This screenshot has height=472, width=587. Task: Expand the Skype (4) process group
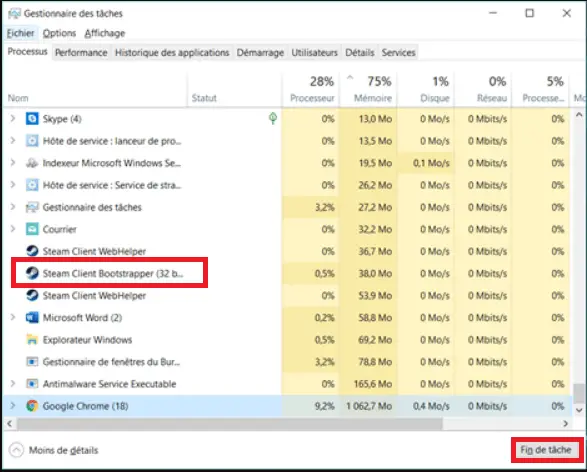(13, 119)
